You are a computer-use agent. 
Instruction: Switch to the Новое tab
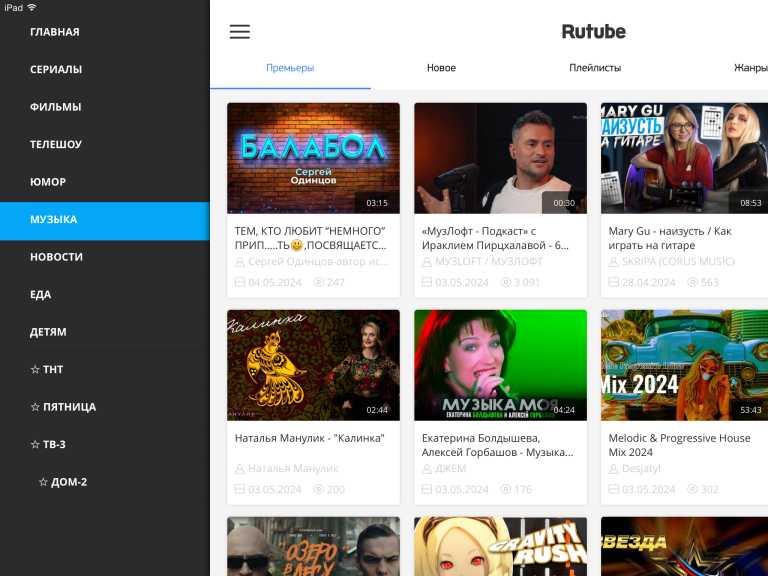(x=441, y=68)
